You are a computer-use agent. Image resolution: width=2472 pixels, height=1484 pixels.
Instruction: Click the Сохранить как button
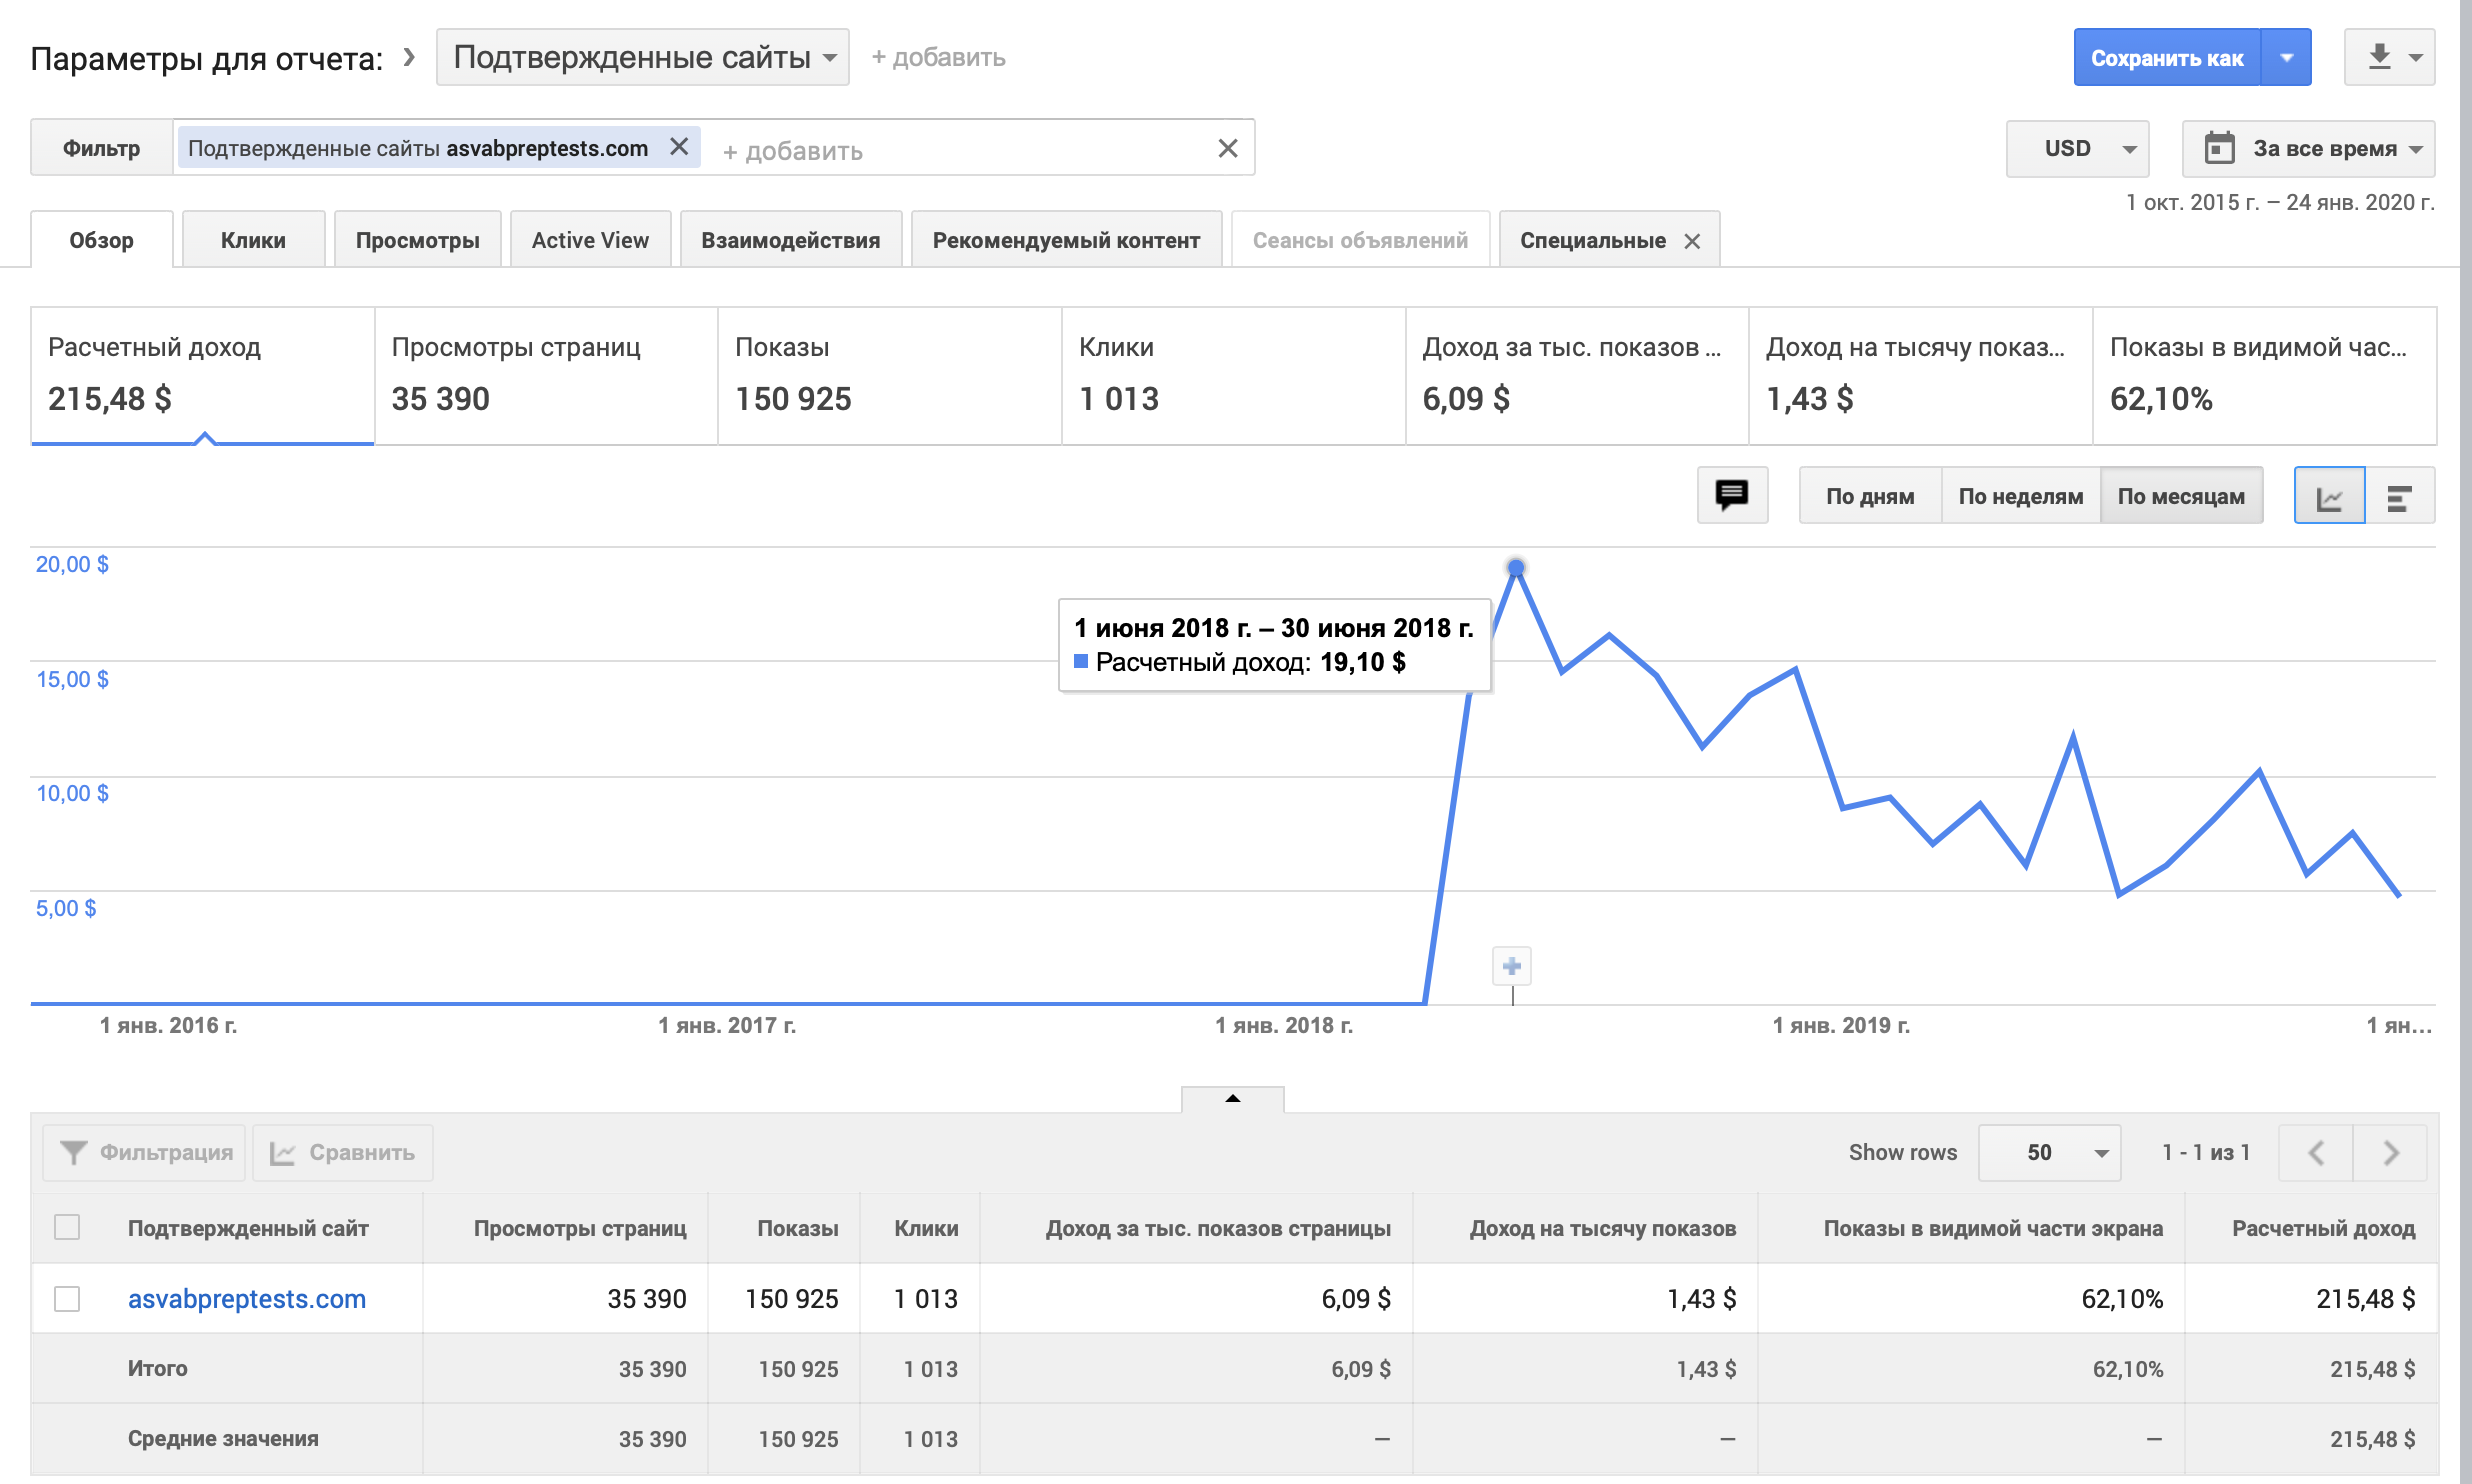(2166, 58)
